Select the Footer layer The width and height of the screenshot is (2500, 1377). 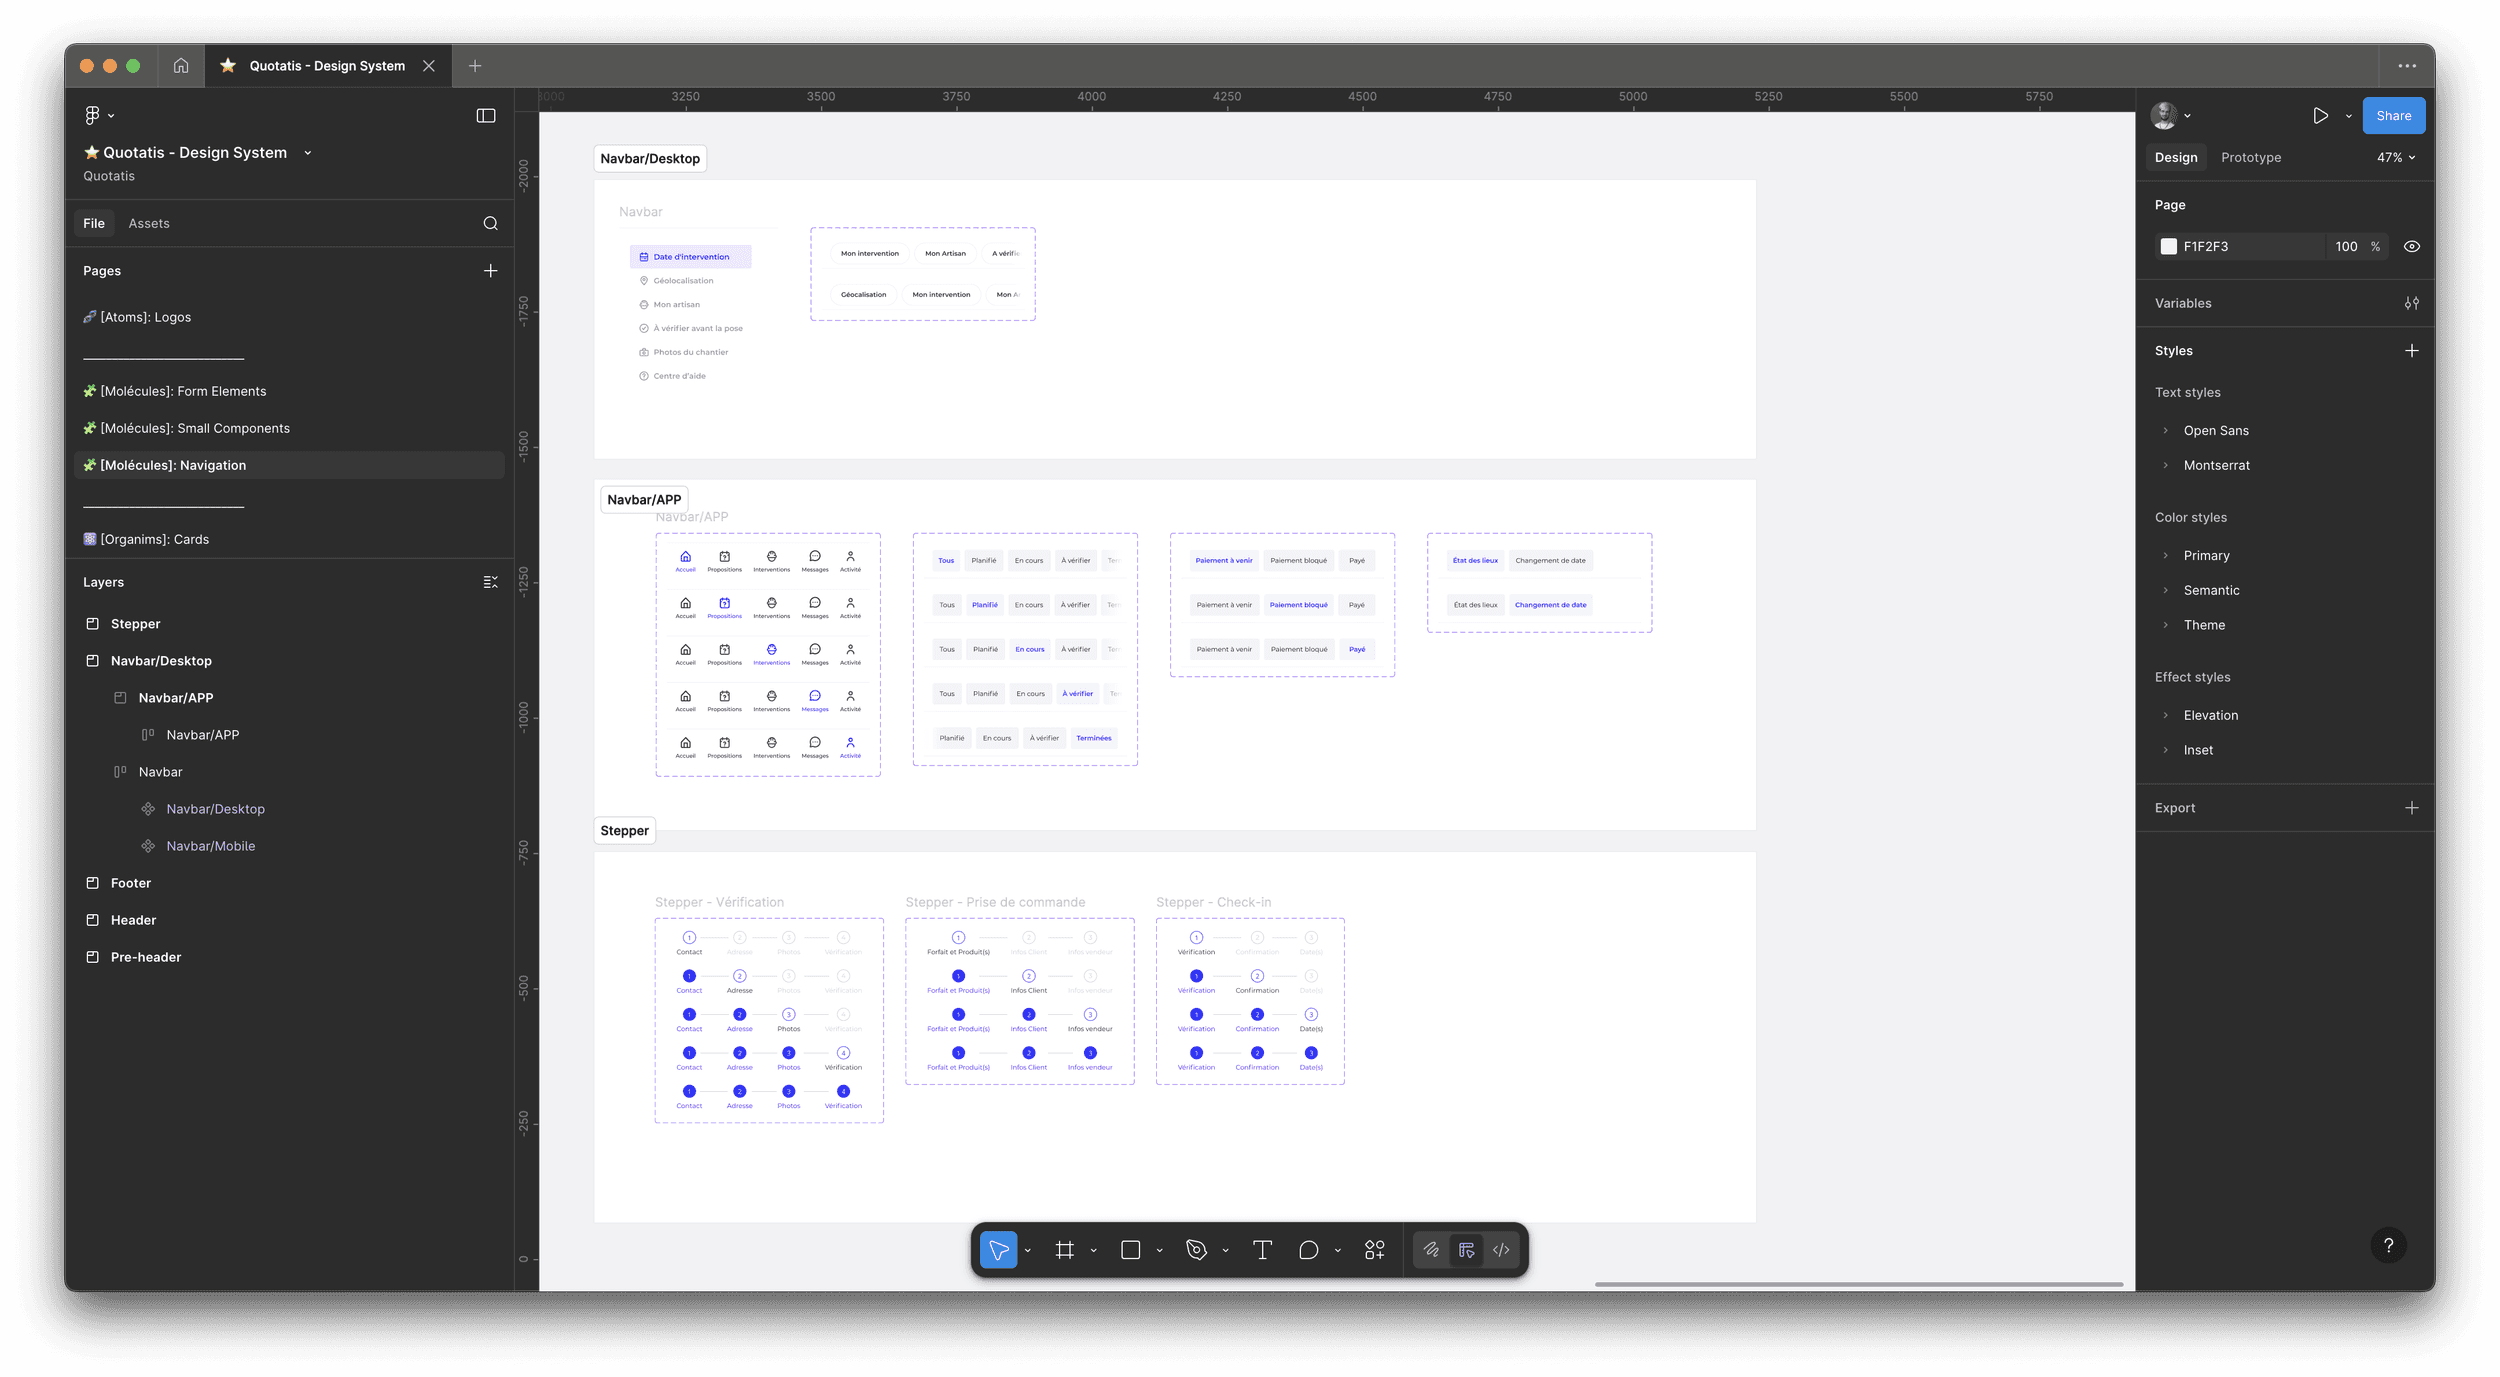coord(131,883)
